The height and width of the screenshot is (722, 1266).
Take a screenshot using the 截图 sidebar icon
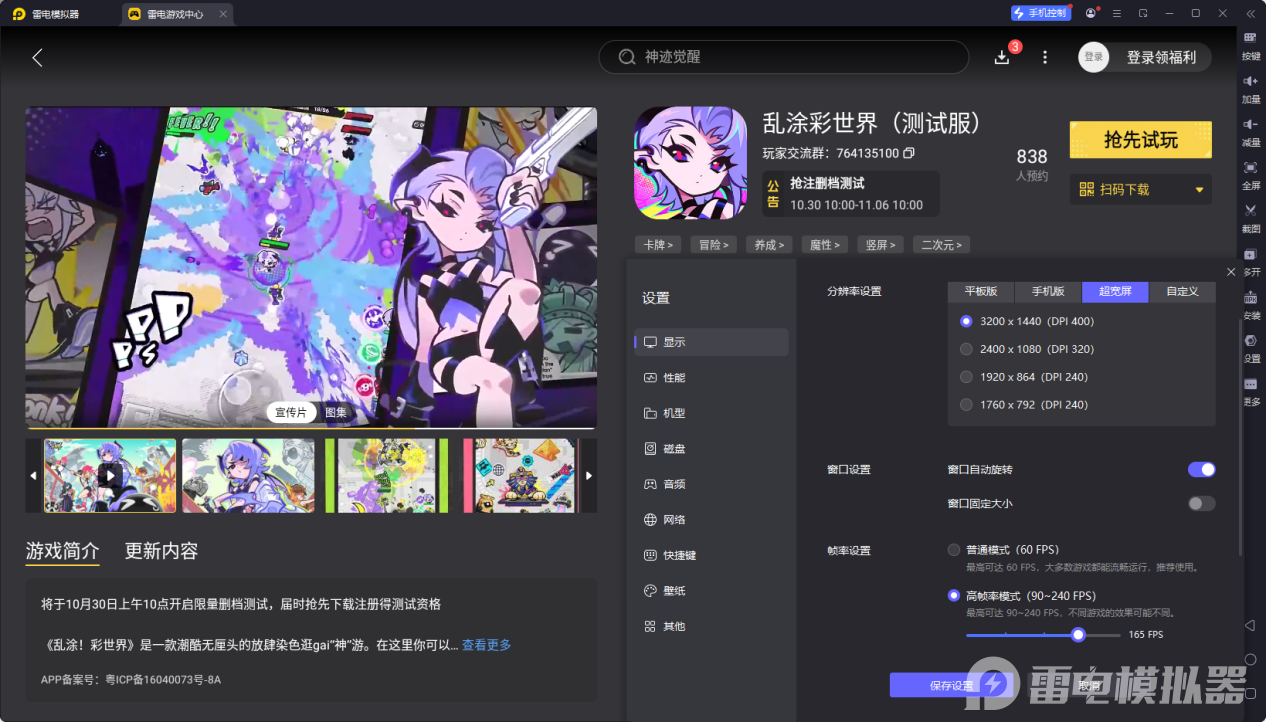pyautogui.click(x=1249, y=215)
